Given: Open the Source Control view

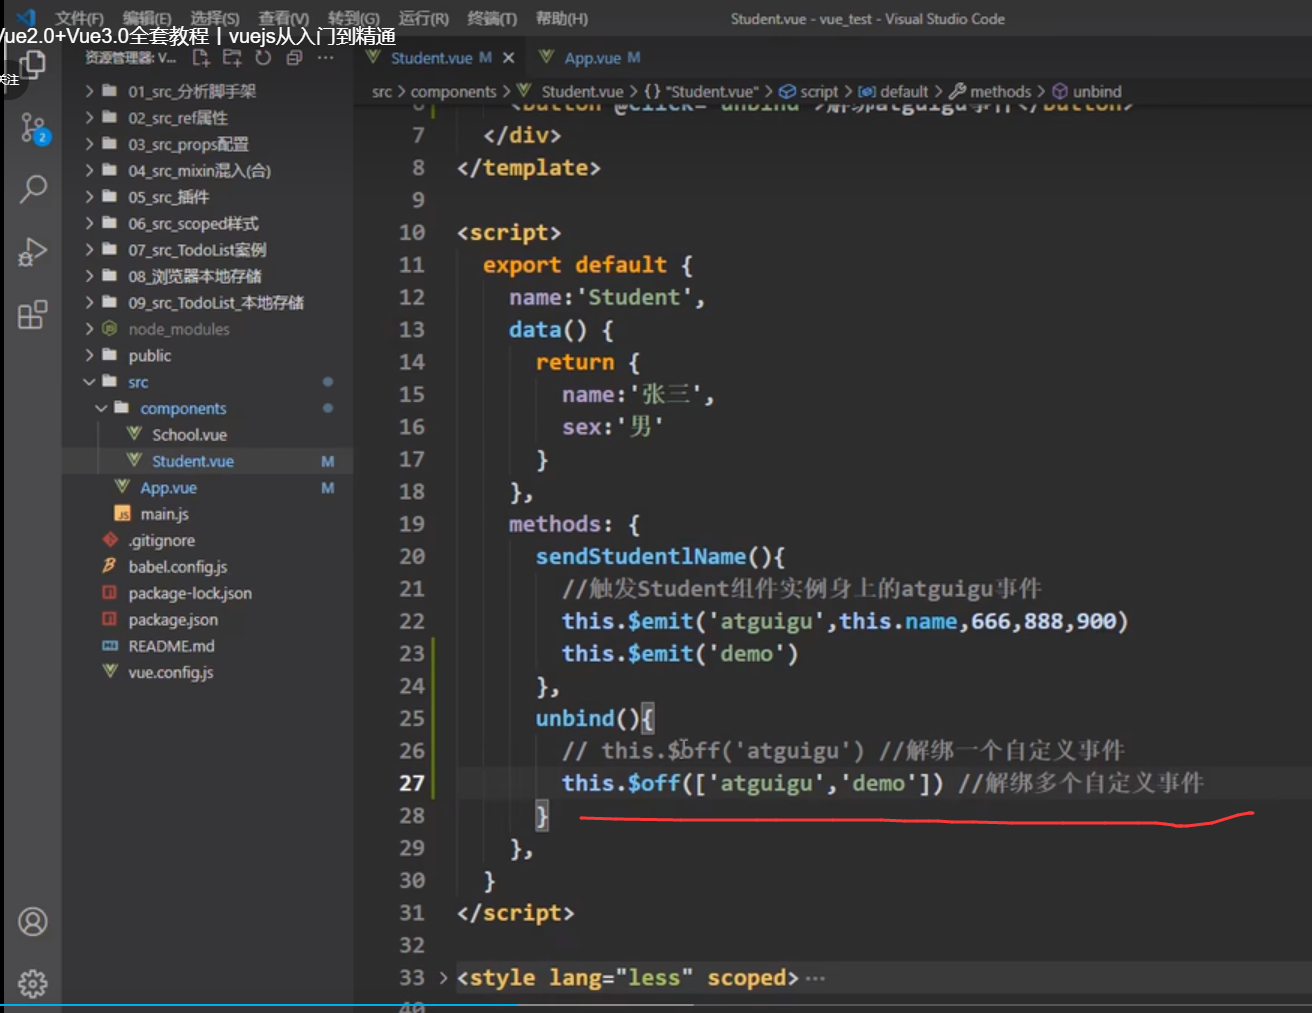Looking at the screenshot, I should [33, 128].
